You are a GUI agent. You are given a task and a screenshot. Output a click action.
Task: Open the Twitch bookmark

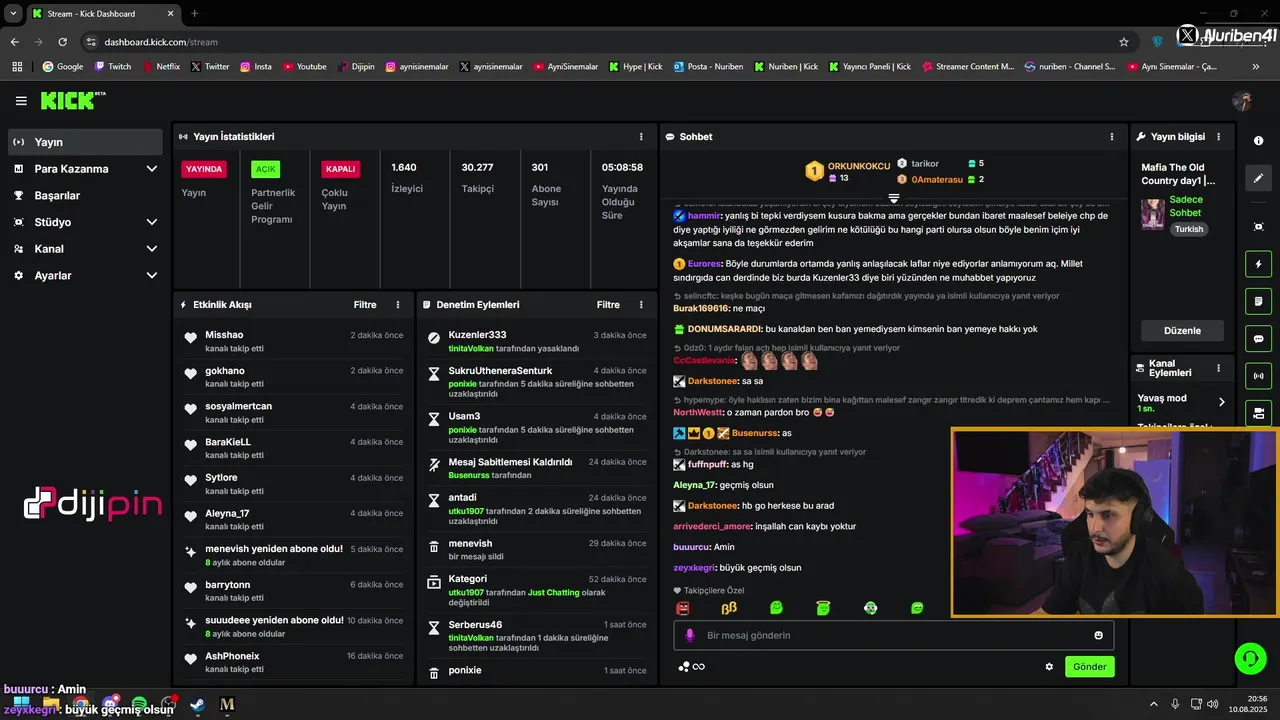(113, 67)
